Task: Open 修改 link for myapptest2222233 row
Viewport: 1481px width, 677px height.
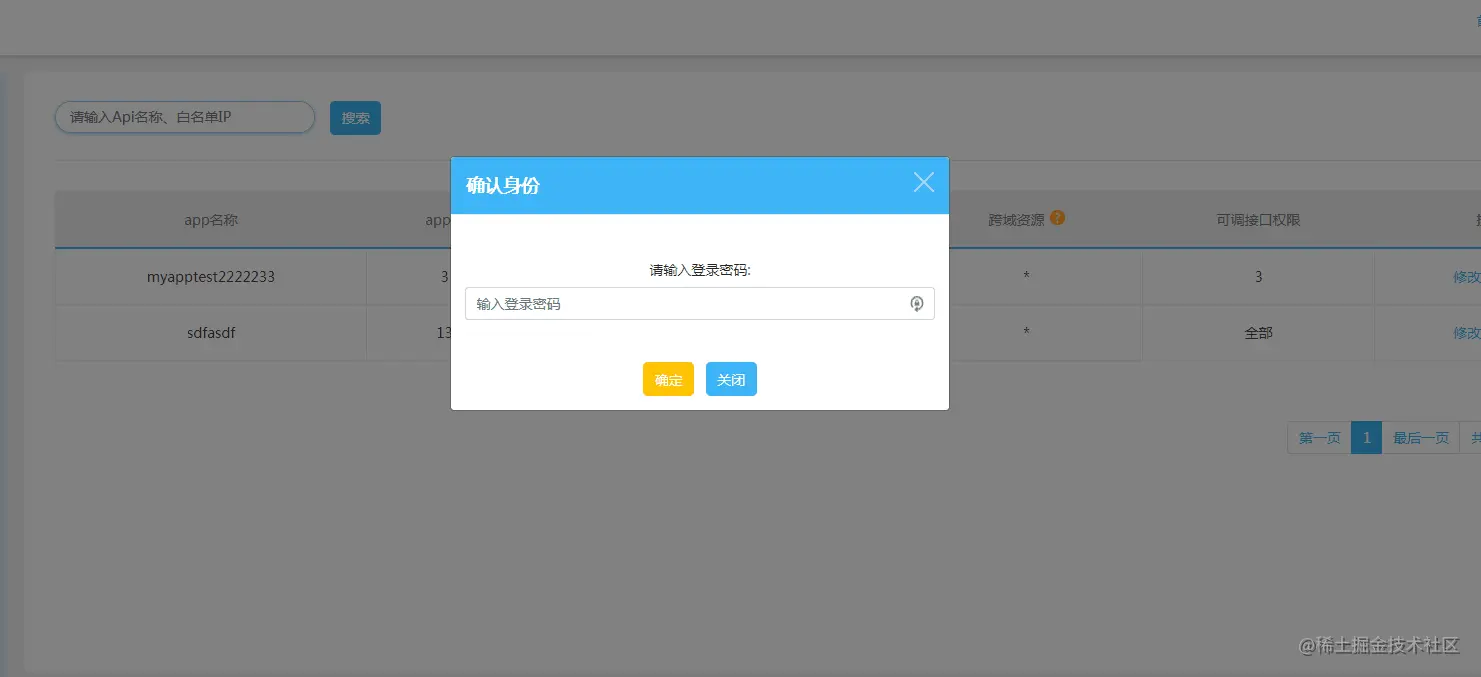Action: coord(1467,277)
